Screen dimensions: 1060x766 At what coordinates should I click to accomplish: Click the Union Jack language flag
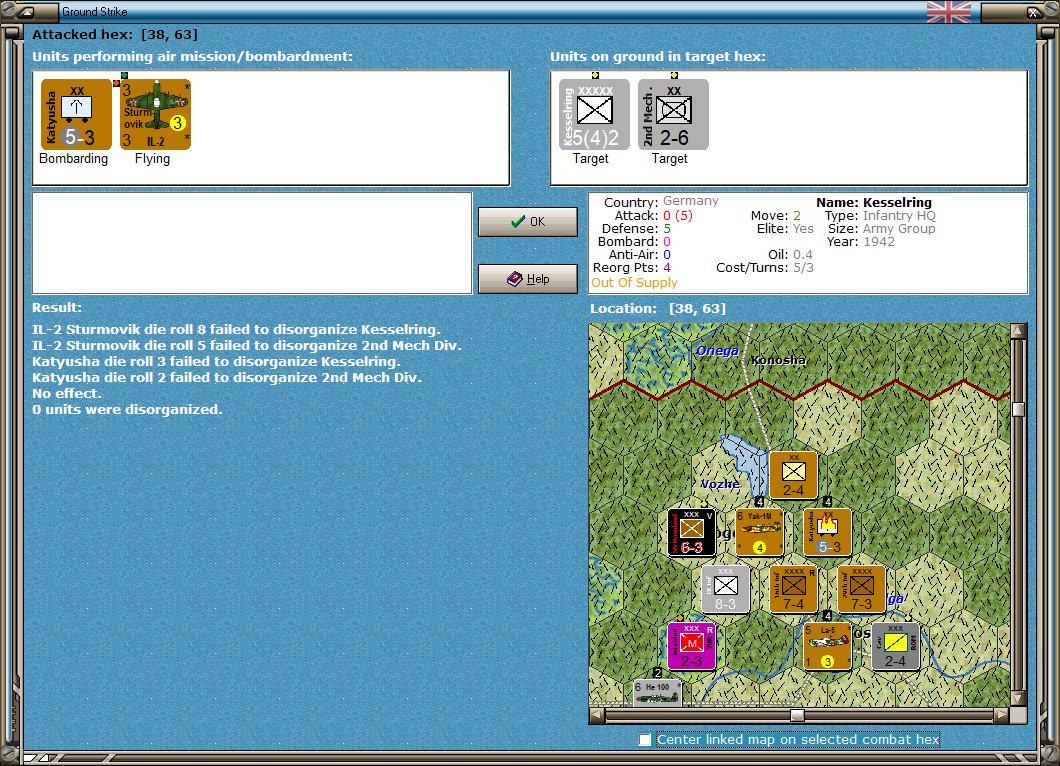click(x=949, y=11)
